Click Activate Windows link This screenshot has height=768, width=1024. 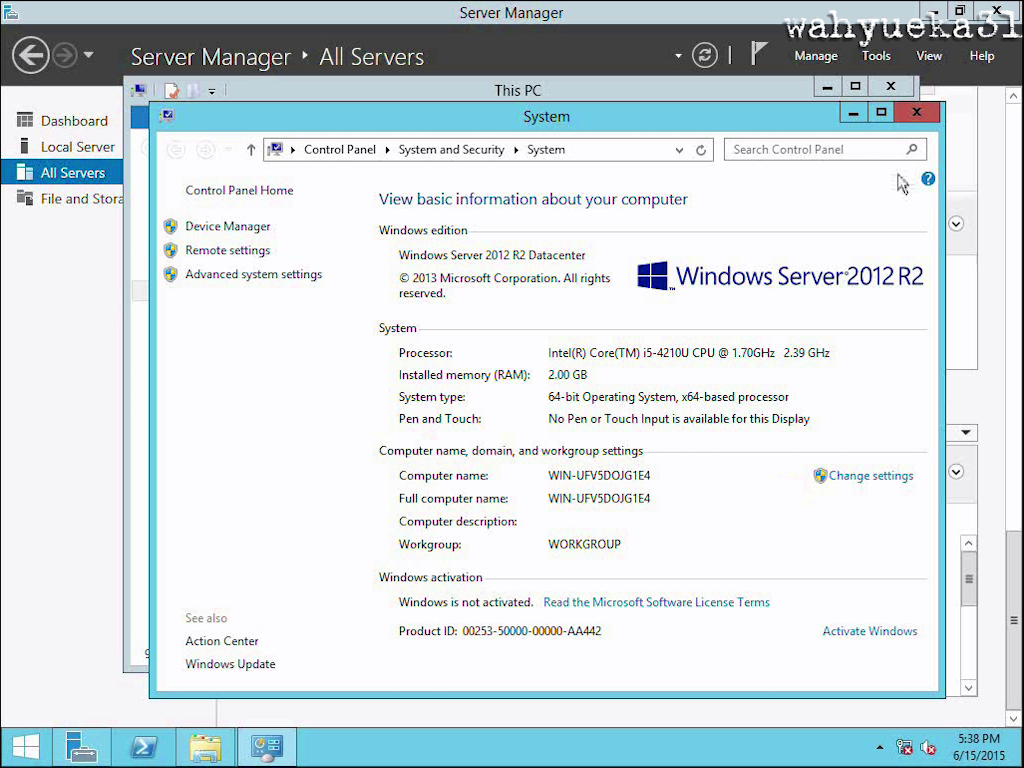click(869, 631)
